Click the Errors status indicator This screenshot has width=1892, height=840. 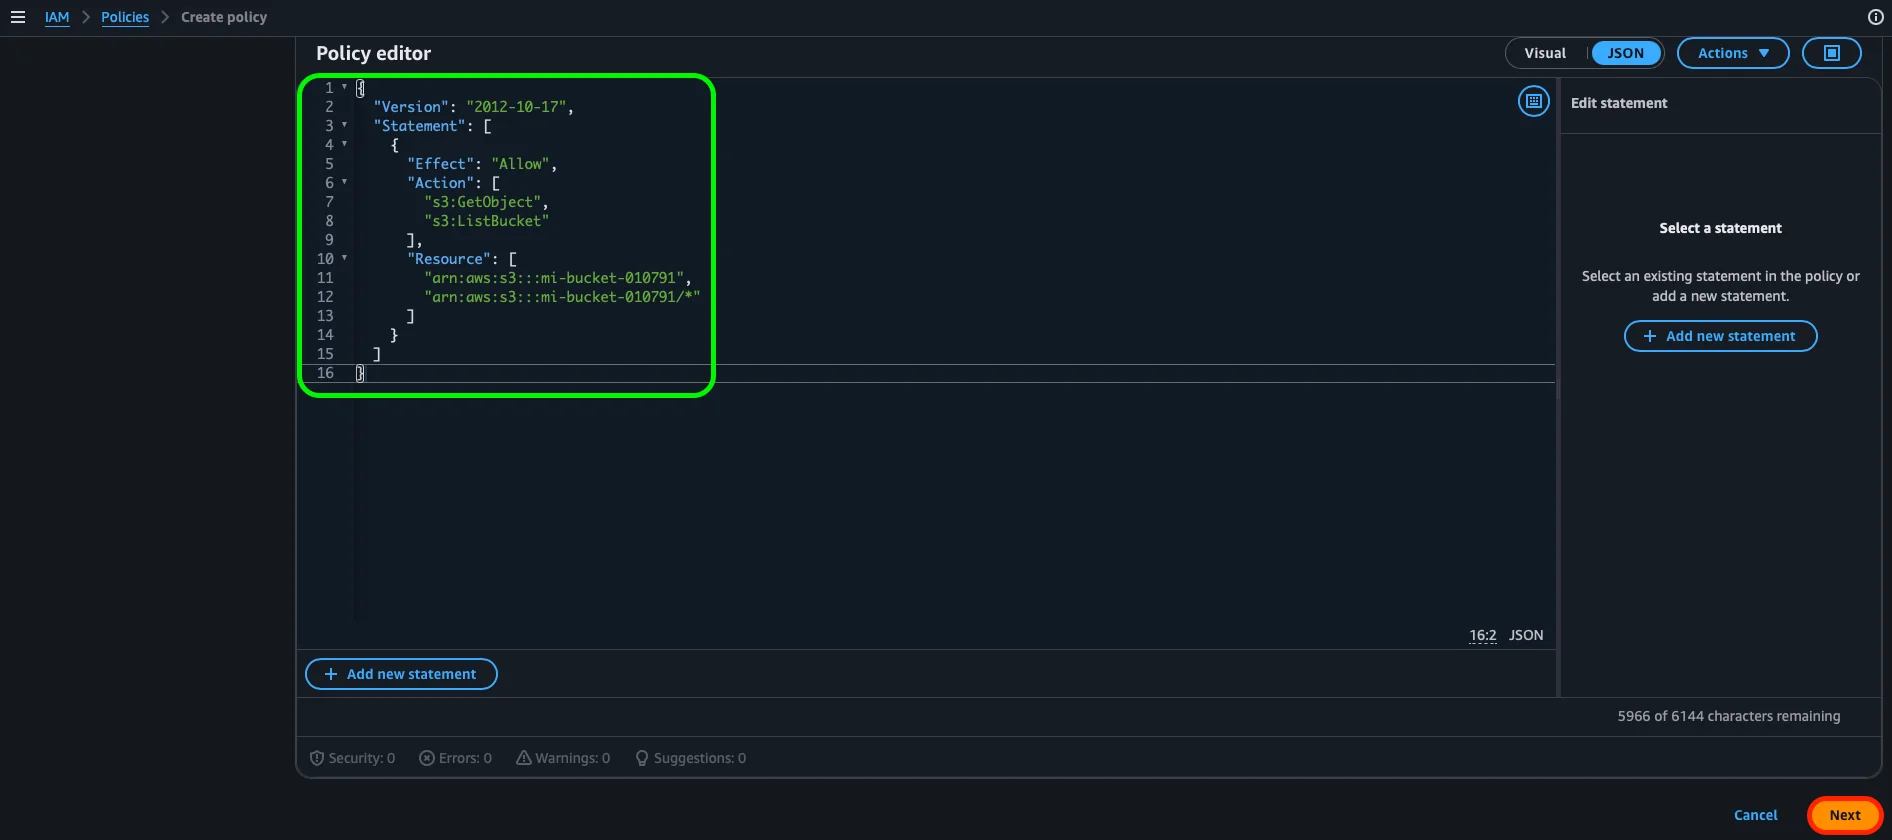455,758
